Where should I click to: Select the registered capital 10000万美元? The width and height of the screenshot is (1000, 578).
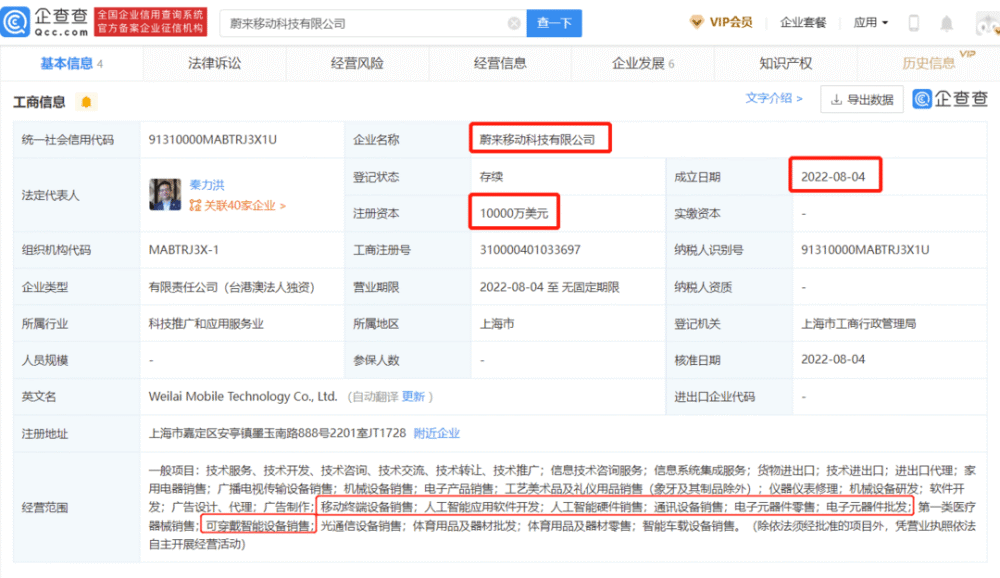click(514, 213)
